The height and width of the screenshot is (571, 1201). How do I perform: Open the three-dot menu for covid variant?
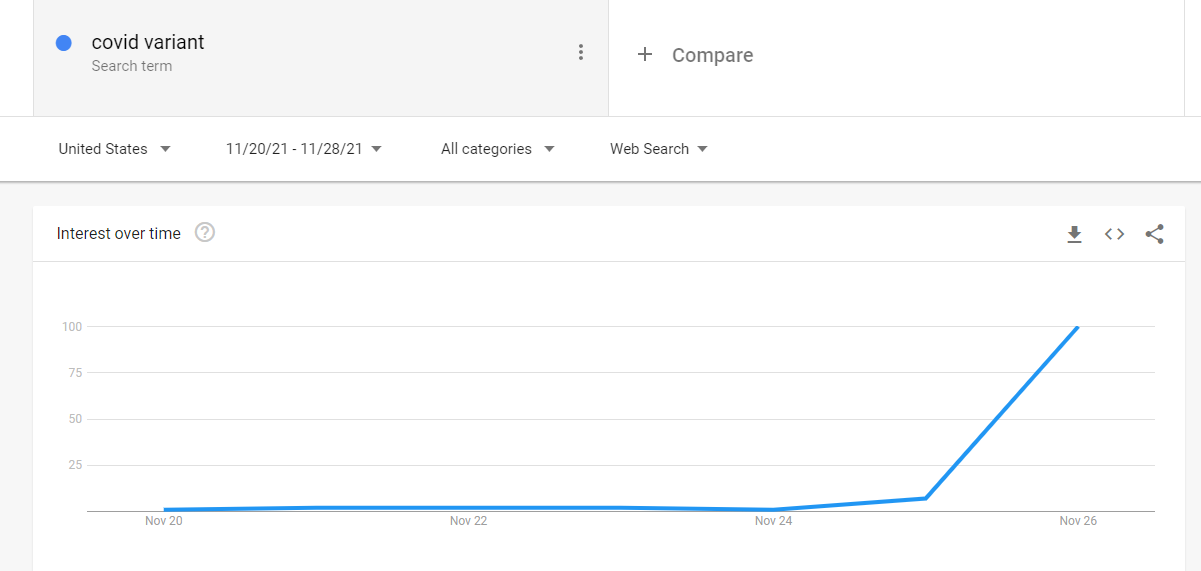581,53
